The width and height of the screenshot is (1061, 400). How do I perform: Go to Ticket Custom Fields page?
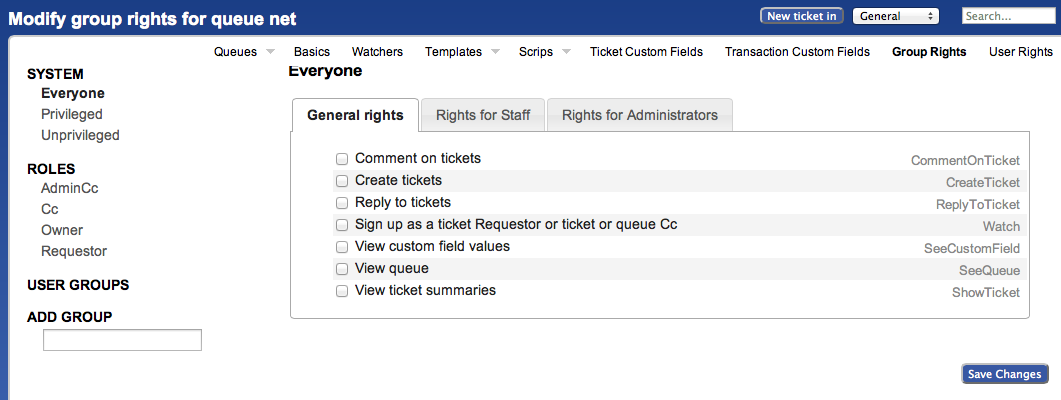[646, 51]
